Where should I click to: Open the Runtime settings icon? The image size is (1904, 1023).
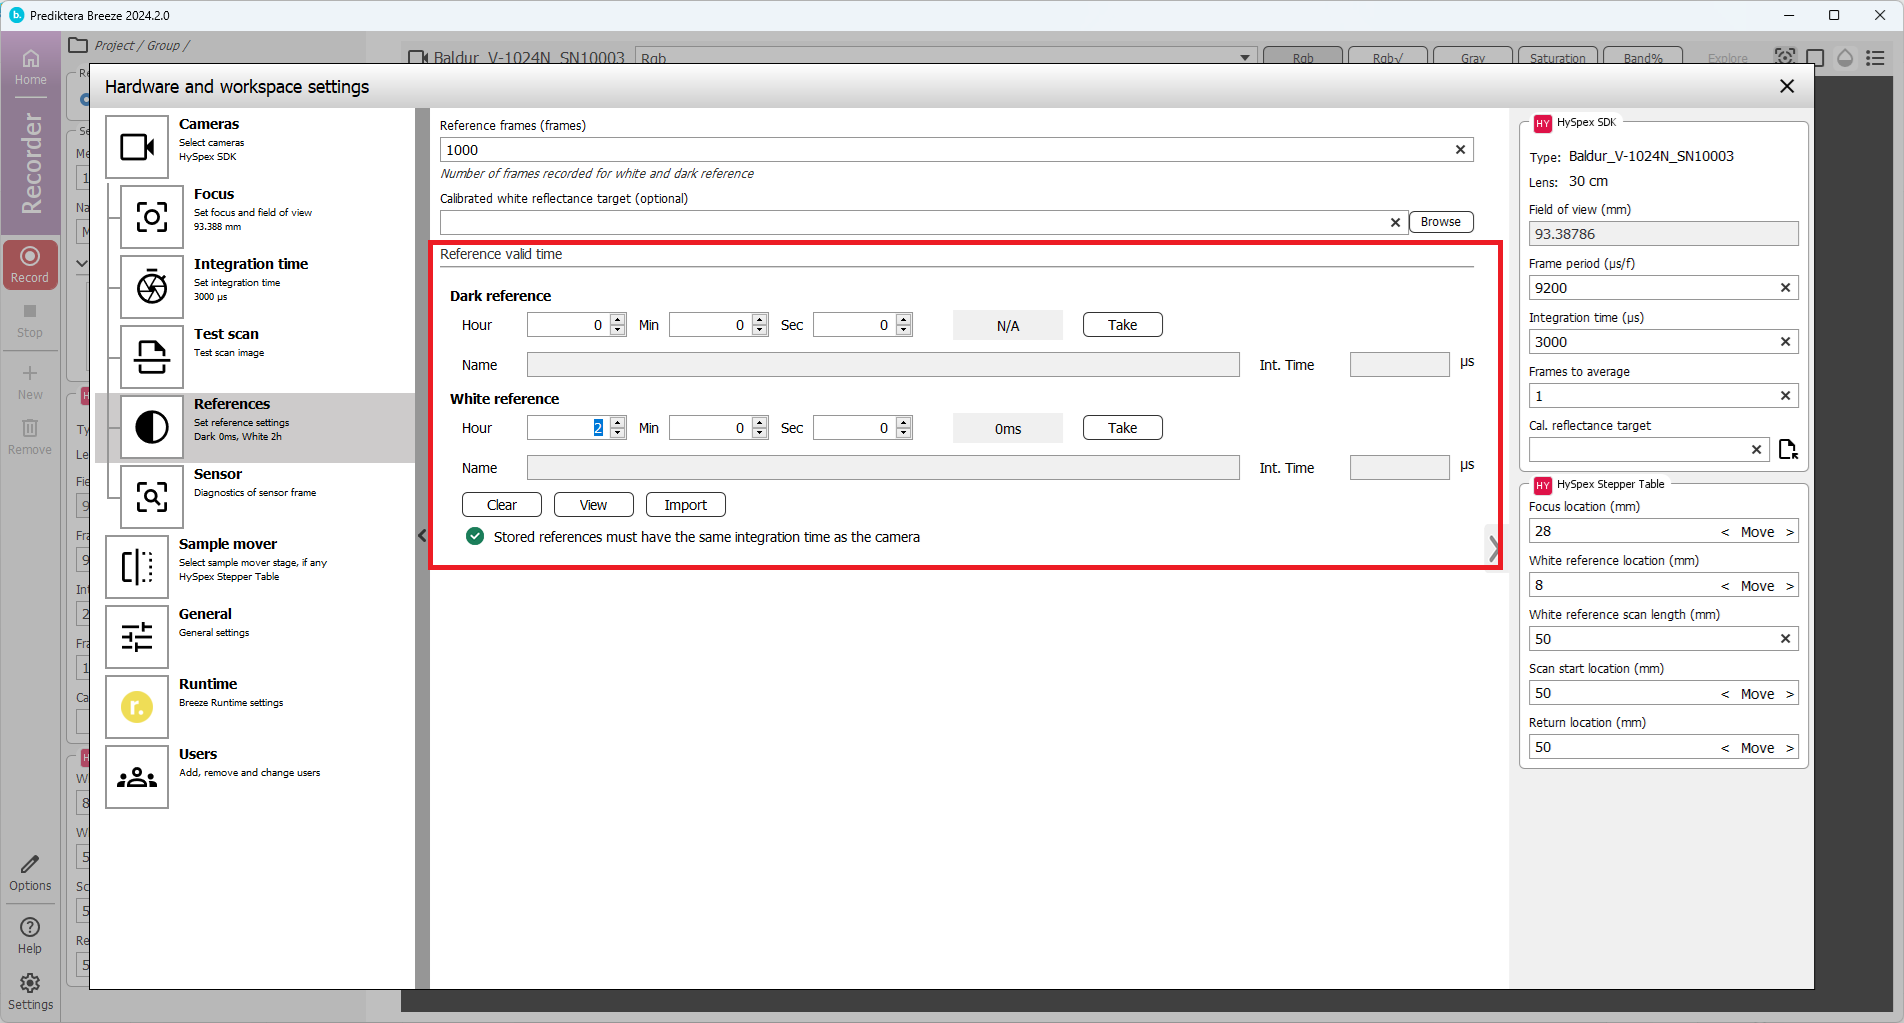pos(137,707)
